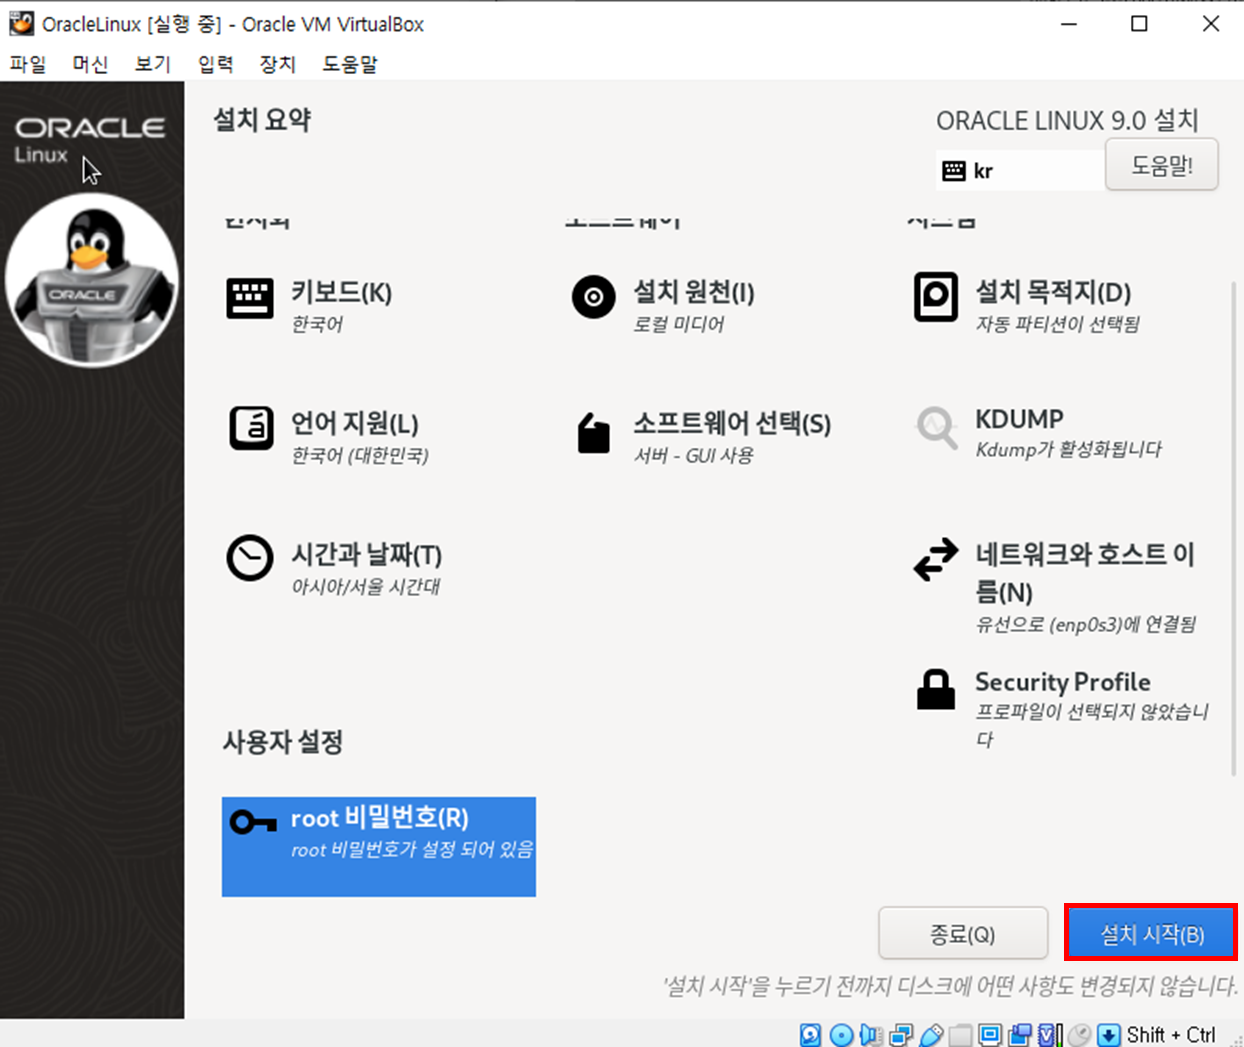Select the root 비밀번호(R) tile
Viewport: 1244px width, 1047px height.
(379, 846)
